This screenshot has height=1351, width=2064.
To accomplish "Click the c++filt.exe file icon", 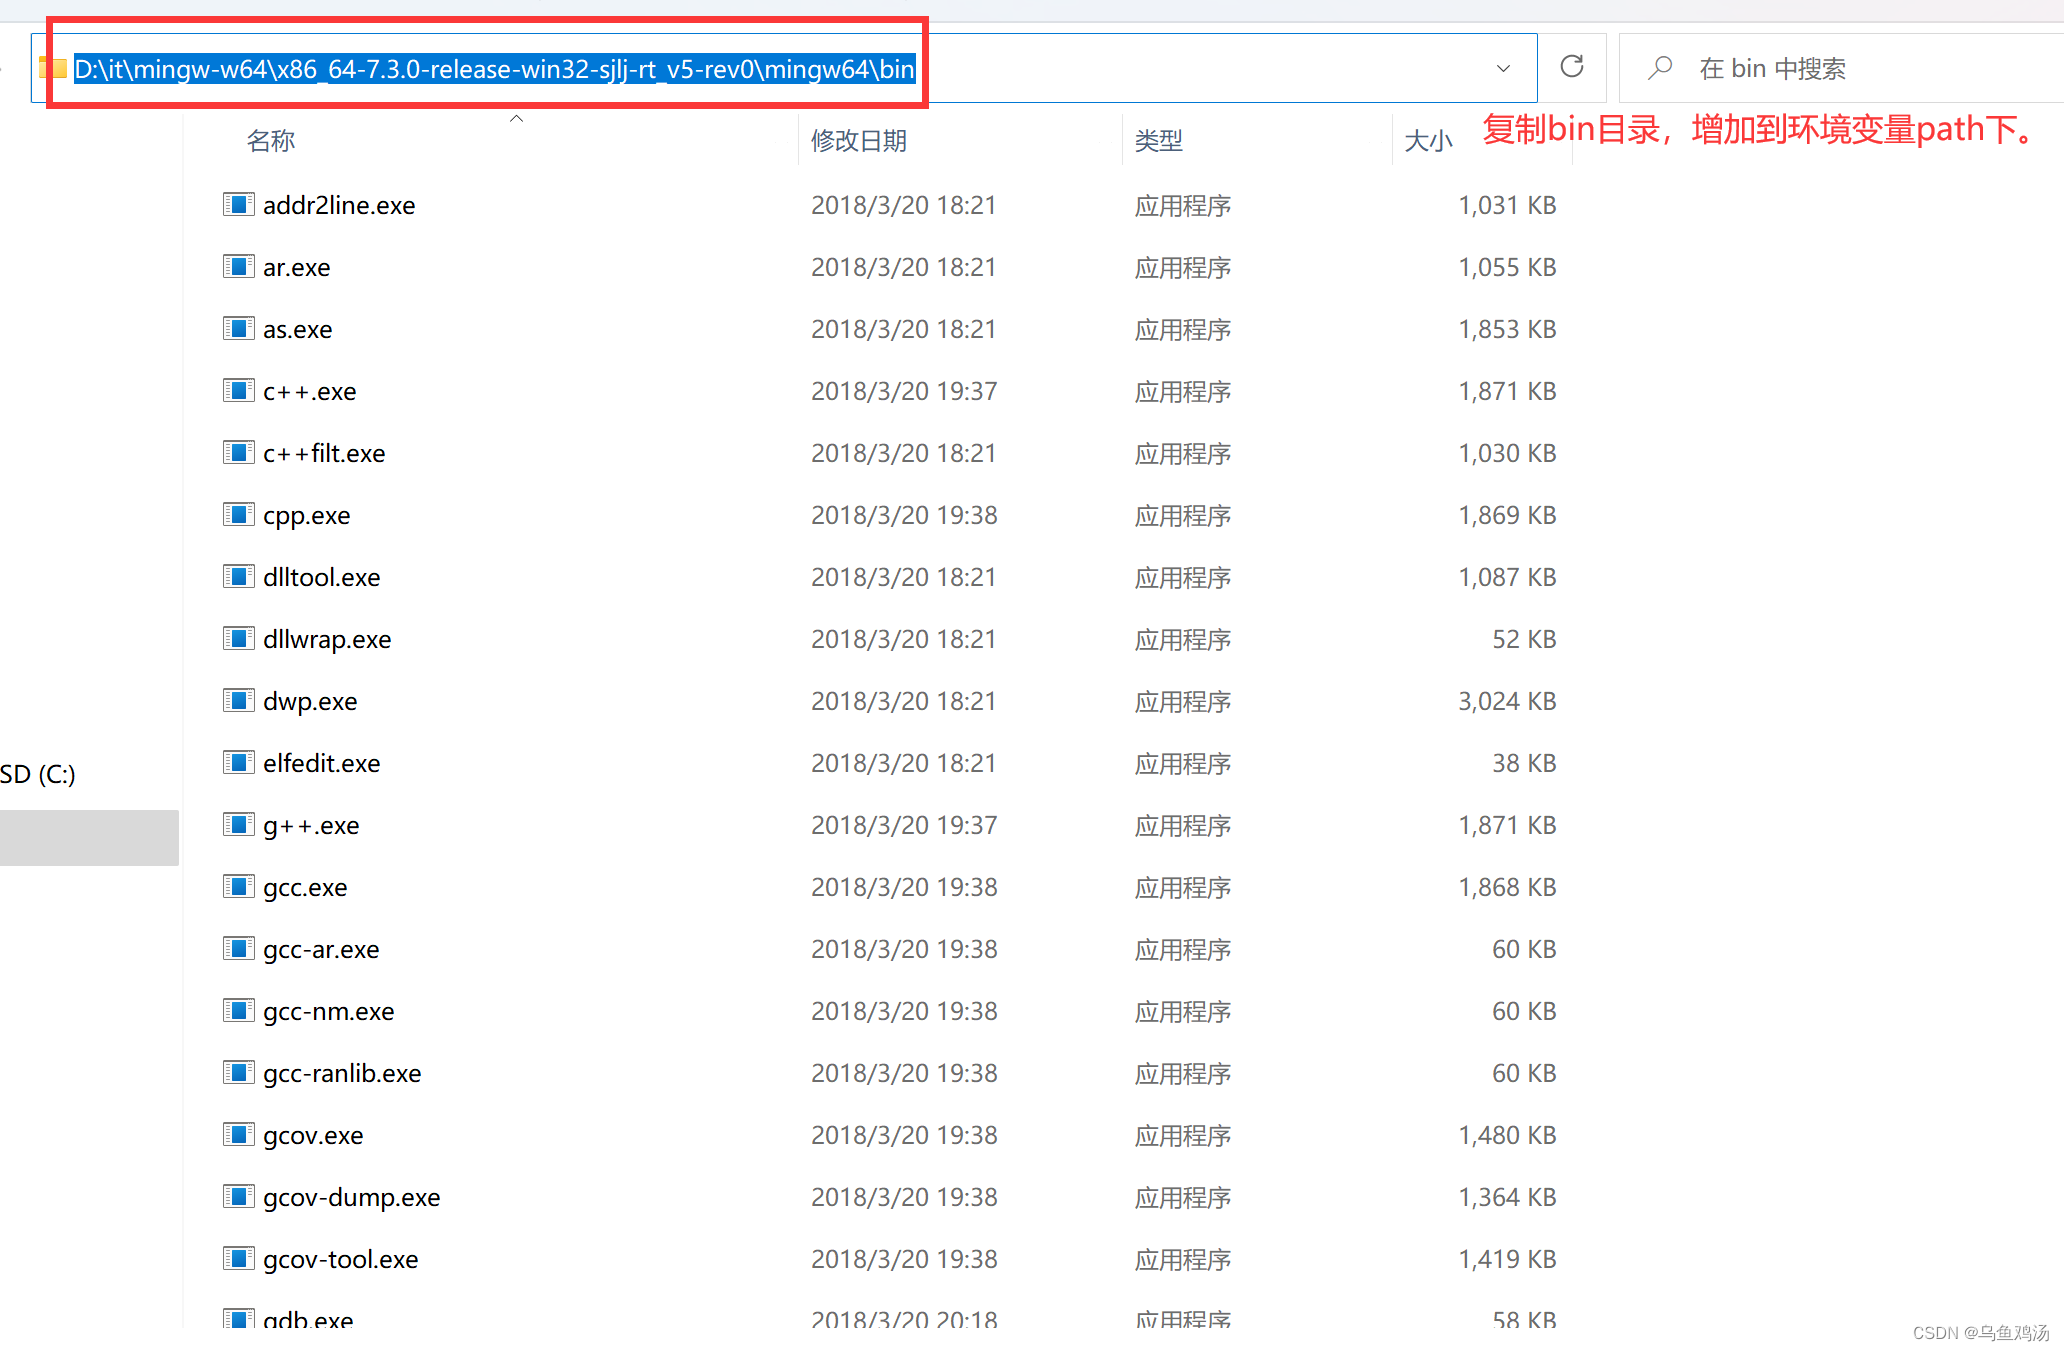I will pyautogui.click(x=238, y=452).
